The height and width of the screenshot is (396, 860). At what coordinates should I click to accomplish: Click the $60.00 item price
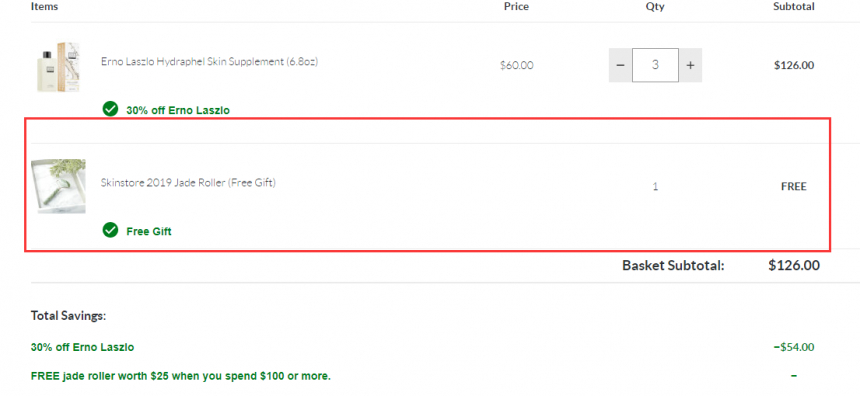point(516,65)
